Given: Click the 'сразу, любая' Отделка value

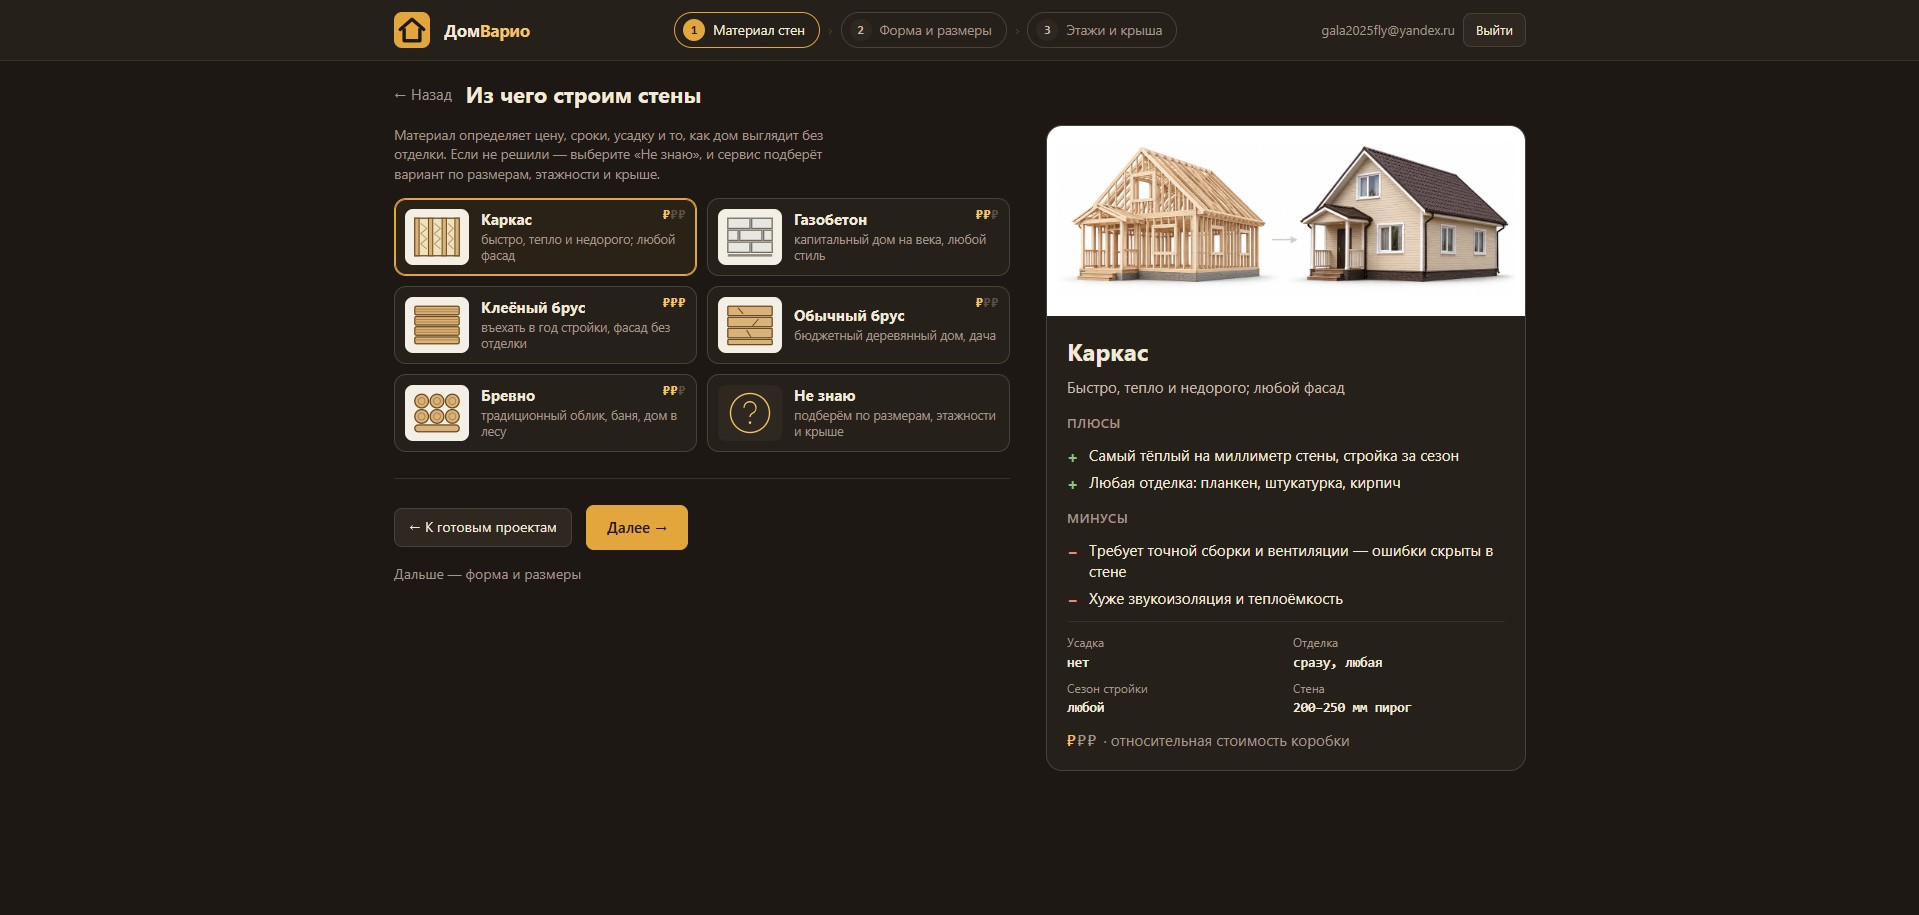Looking at the screenshot, I should click(1338, 662).
